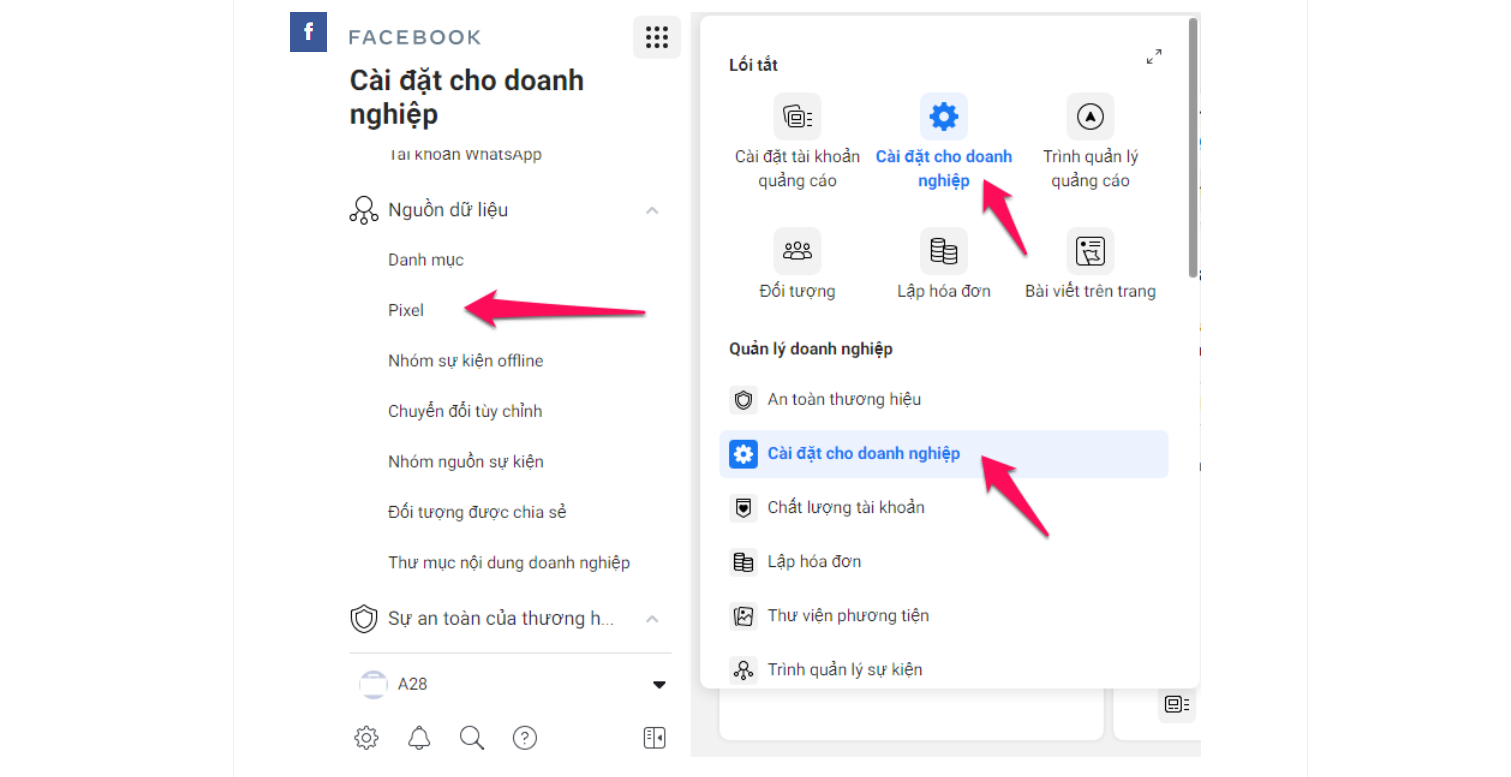The width and height of the screenshot is (1511, 777).
Task: Open the Ads Account Settings shortcut icon
Action: [797, 117]
